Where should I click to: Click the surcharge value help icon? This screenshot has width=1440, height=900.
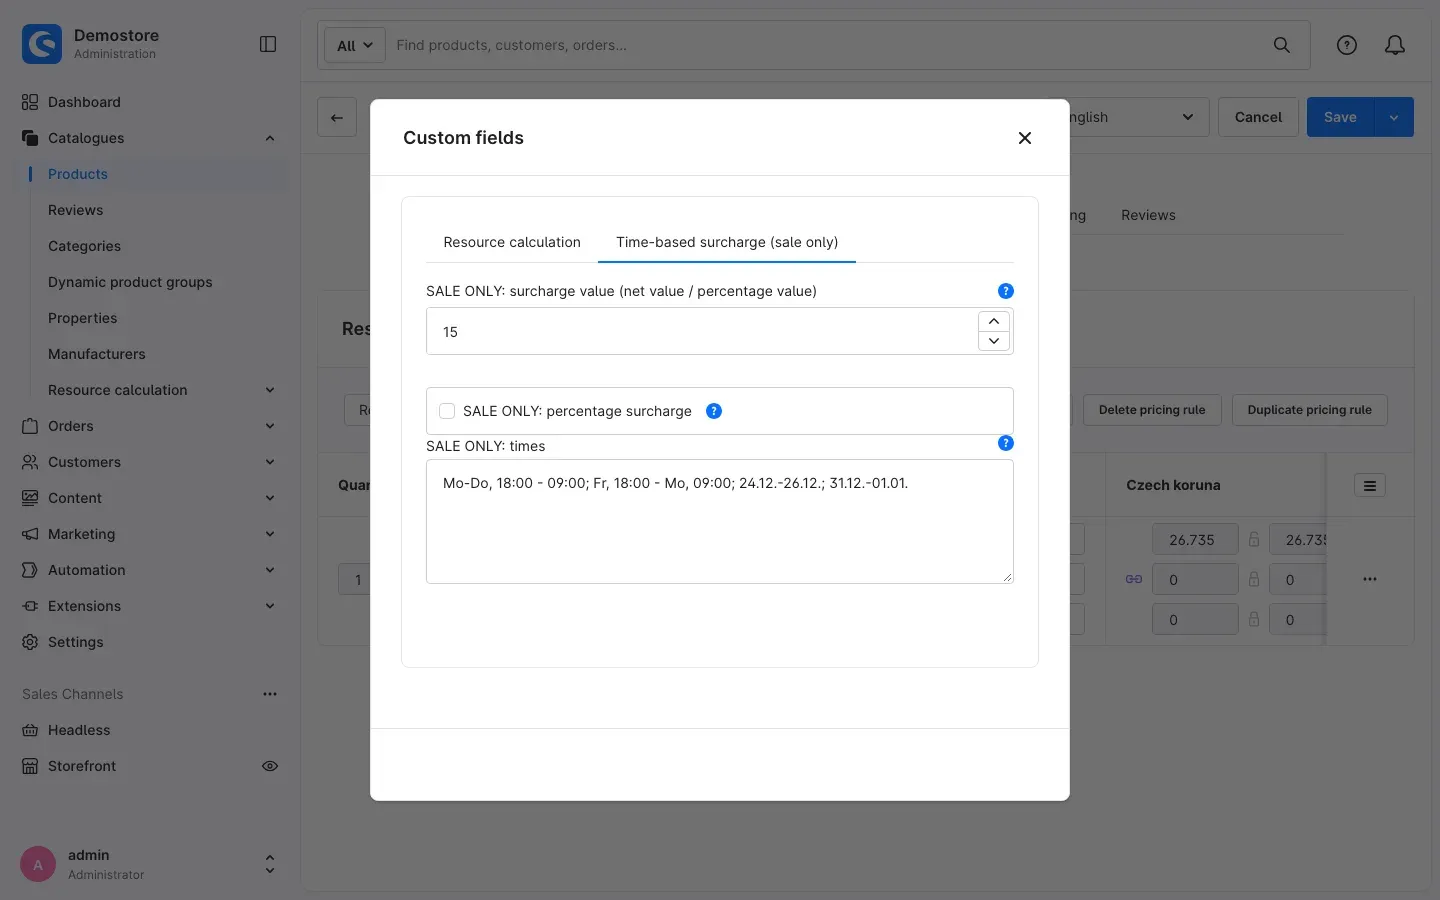point(1006,291)
